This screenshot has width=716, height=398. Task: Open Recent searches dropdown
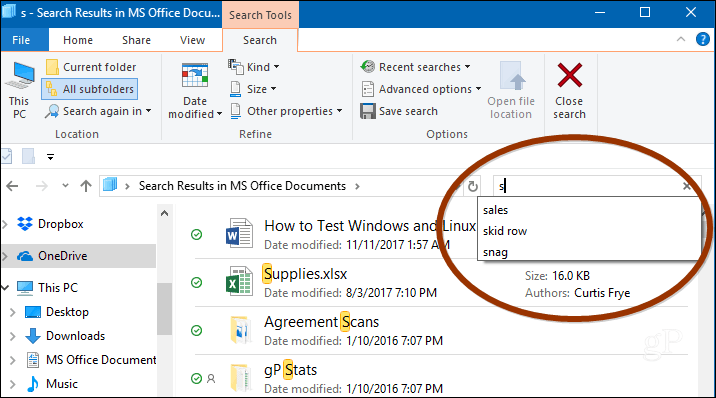[x=415, y=67]
